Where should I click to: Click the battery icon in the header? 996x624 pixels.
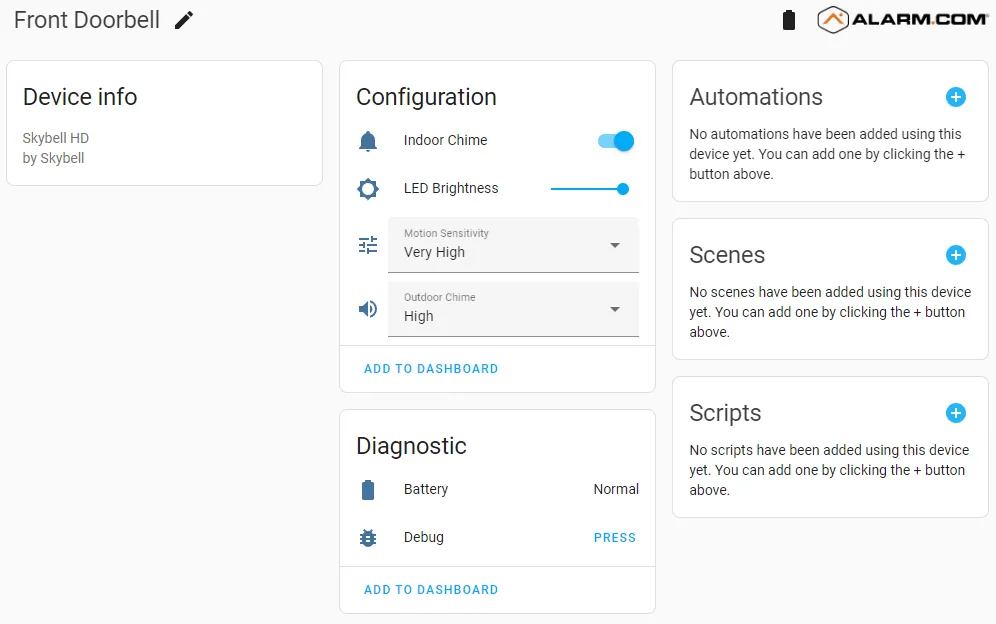[789, 20]
